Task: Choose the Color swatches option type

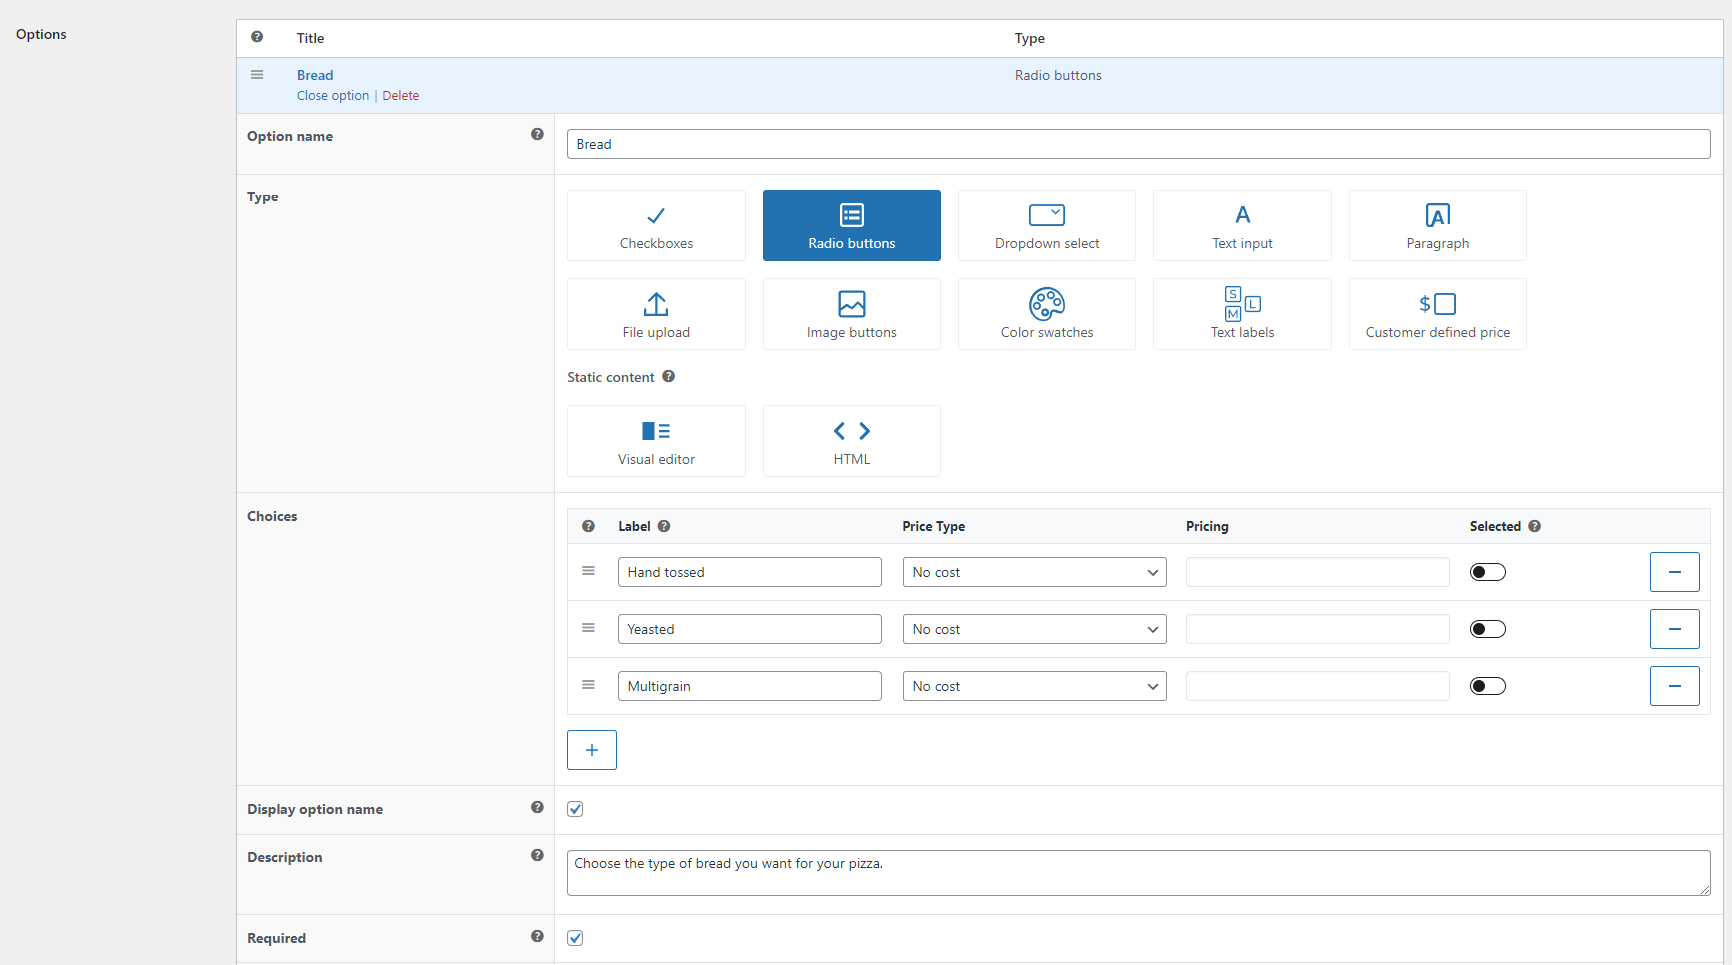Action: click(1046, 314)
